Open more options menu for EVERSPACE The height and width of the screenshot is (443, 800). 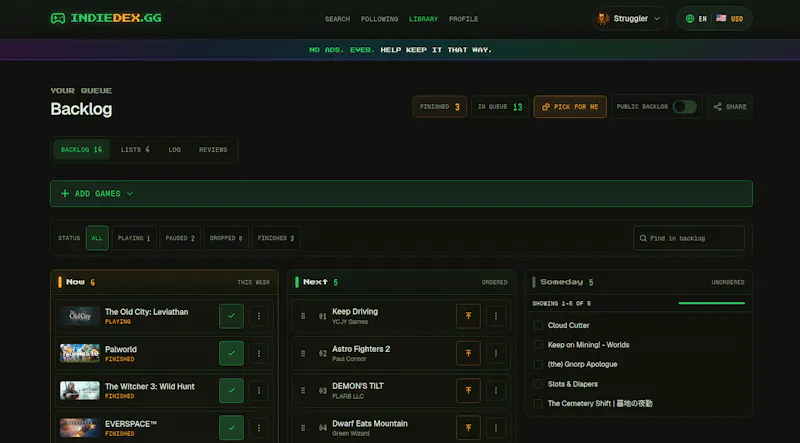(x=259, y=428)
